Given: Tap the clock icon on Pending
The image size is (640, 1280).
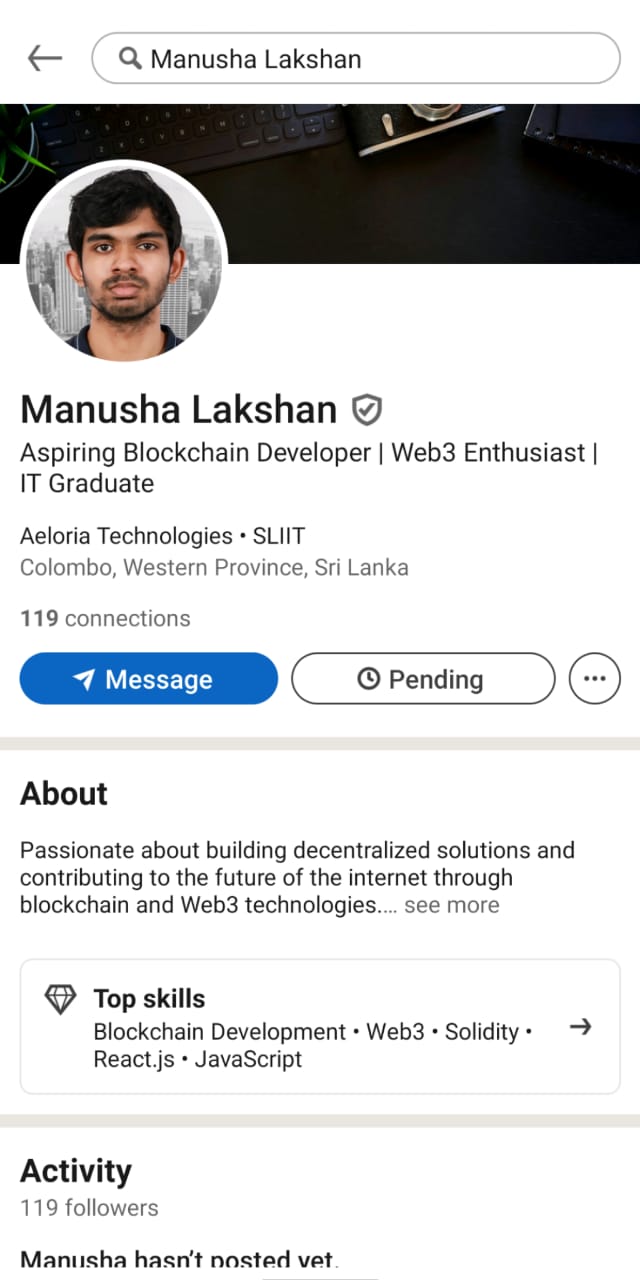Looking at the screenshot, I should click(x=369, y=679).
